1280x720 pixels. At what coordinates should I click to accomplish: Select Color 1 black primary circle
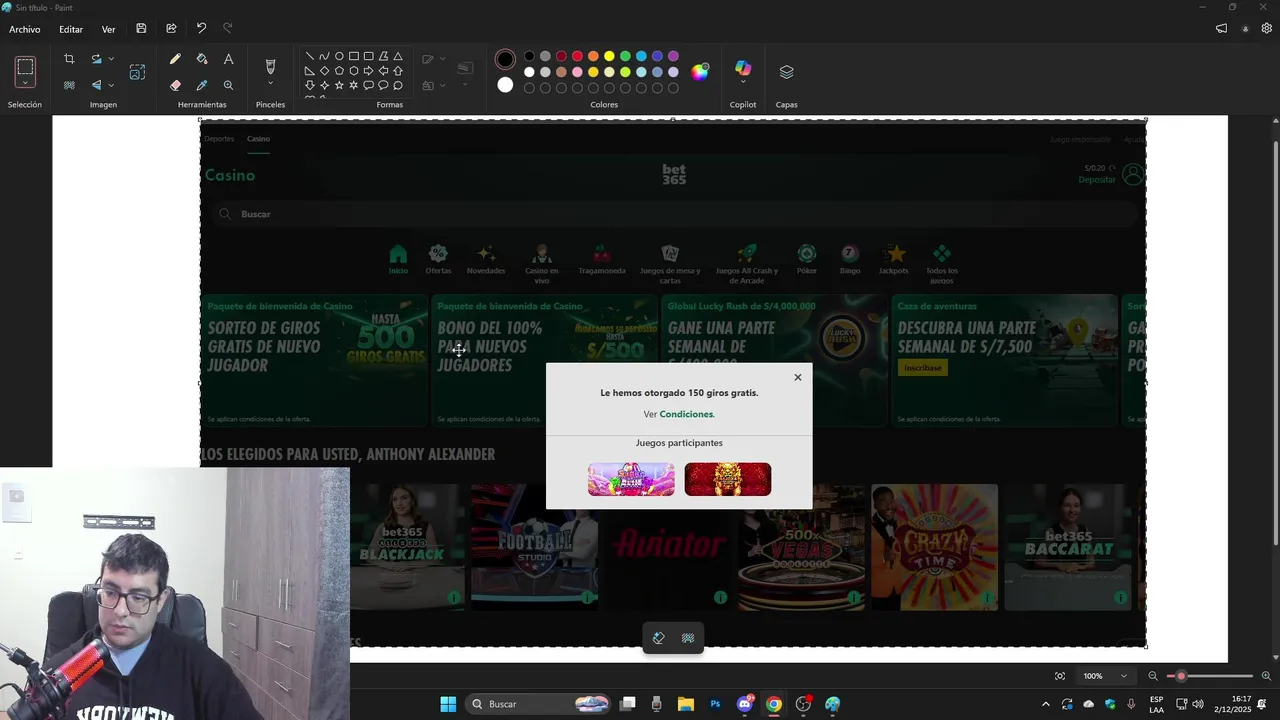[x=505, y=60]
